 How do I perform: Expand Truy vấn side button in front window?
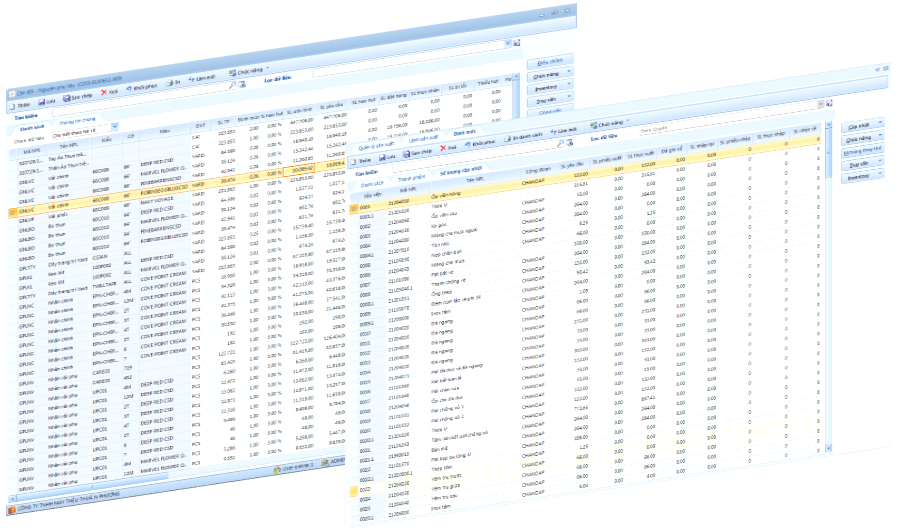(x=880, y=160)
